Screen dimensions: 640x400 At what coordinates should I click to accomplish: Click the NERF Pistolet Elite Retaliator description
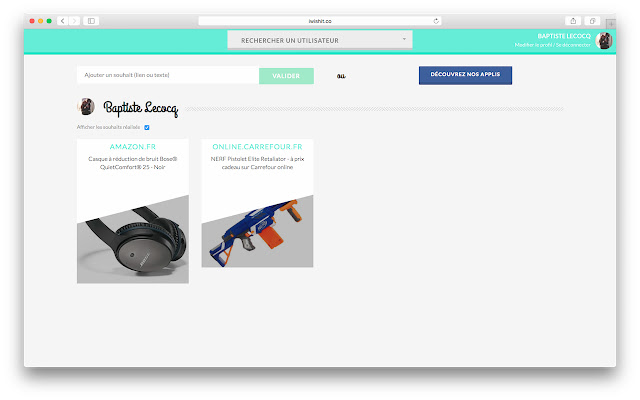point(257,163)
